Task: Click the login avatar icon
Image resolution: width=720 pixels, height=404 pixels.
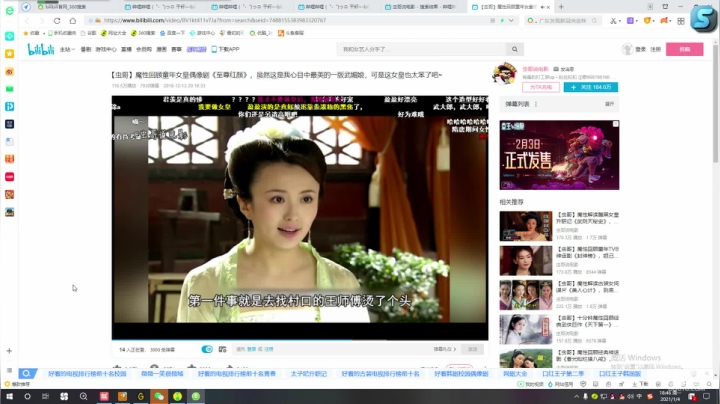Action: click(x=627, y=49)
